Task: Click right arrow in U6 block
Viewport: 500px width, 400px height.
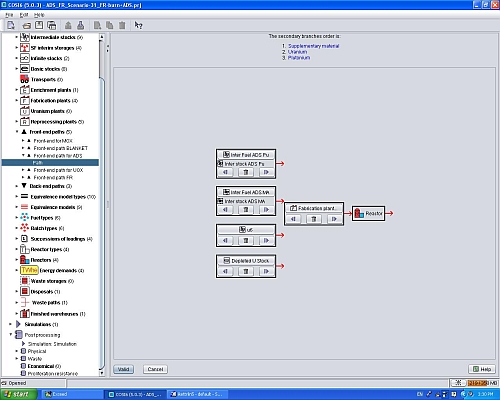Action: [x=266, y=240]
